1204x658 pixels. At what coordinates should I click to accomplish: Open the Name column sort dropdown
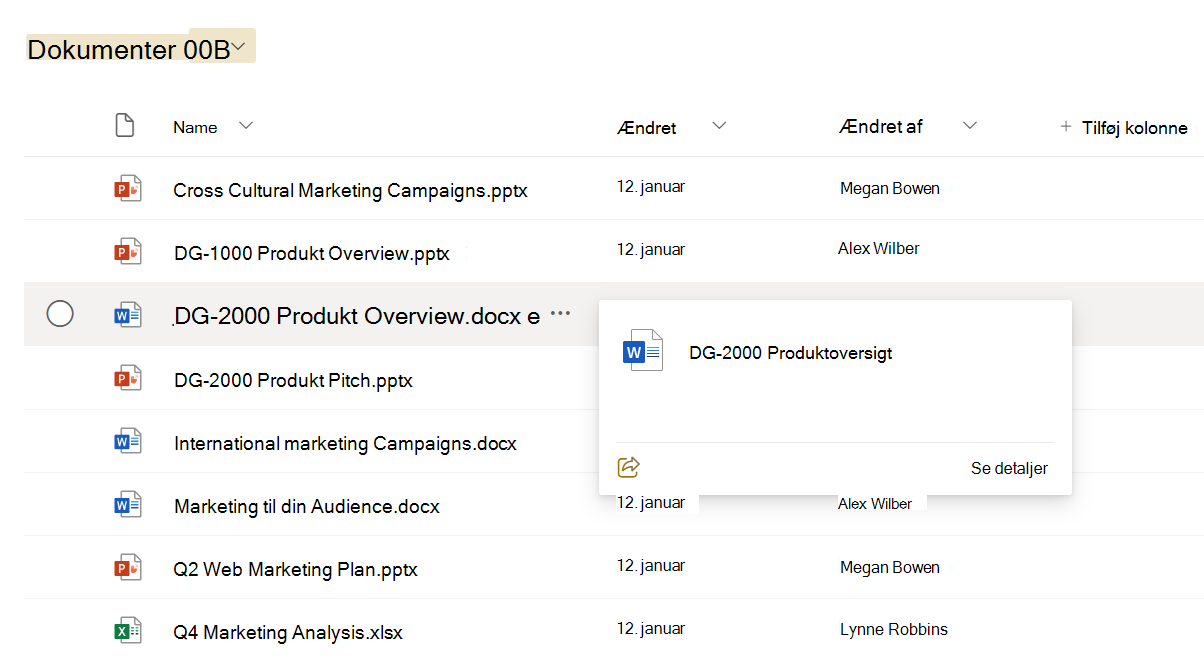tap(246, 126)
